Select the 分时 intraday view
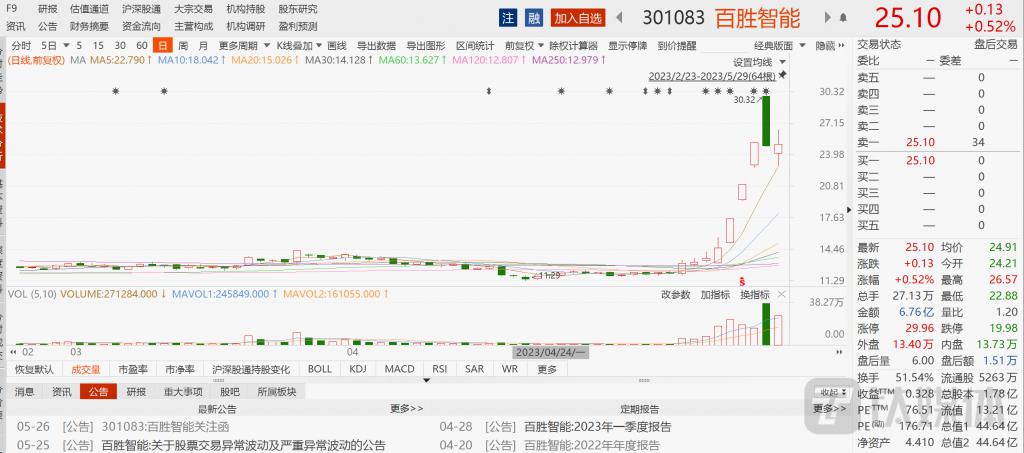This screenshot has height=453, width=1024. [x=21, y=46]
